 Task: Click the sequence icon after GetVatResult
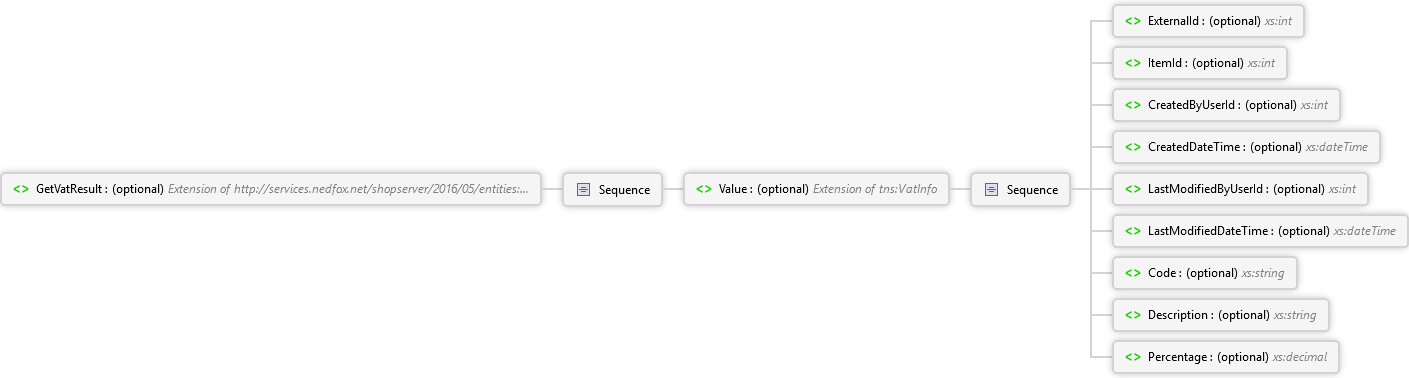[583, 189]
